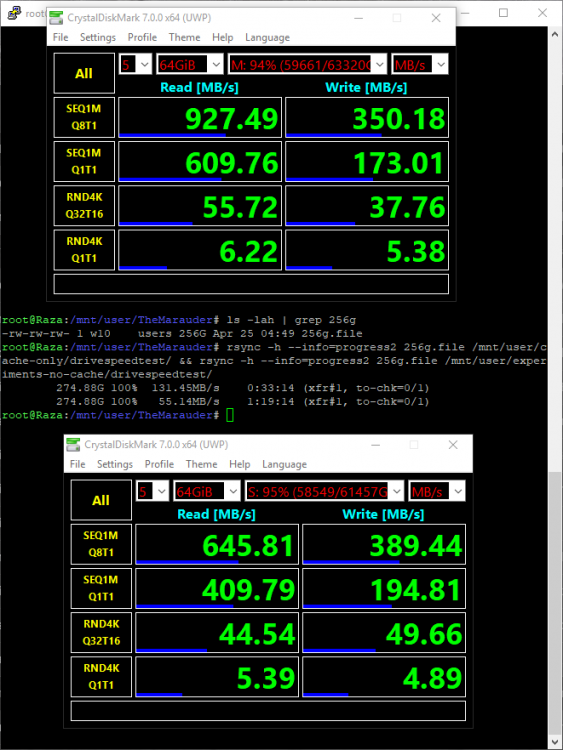The height and width of the screenshot is (750, 563).
Task: Open Language menu in top CrystalDiskMark window
Action: pyautogui.click(x=267, y=37)
